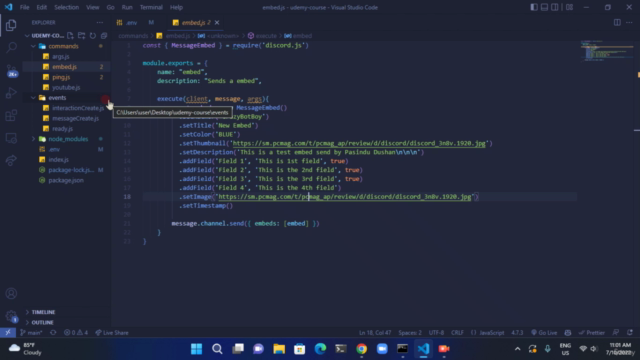Open editor more actions ellipsis

[629, 22]
